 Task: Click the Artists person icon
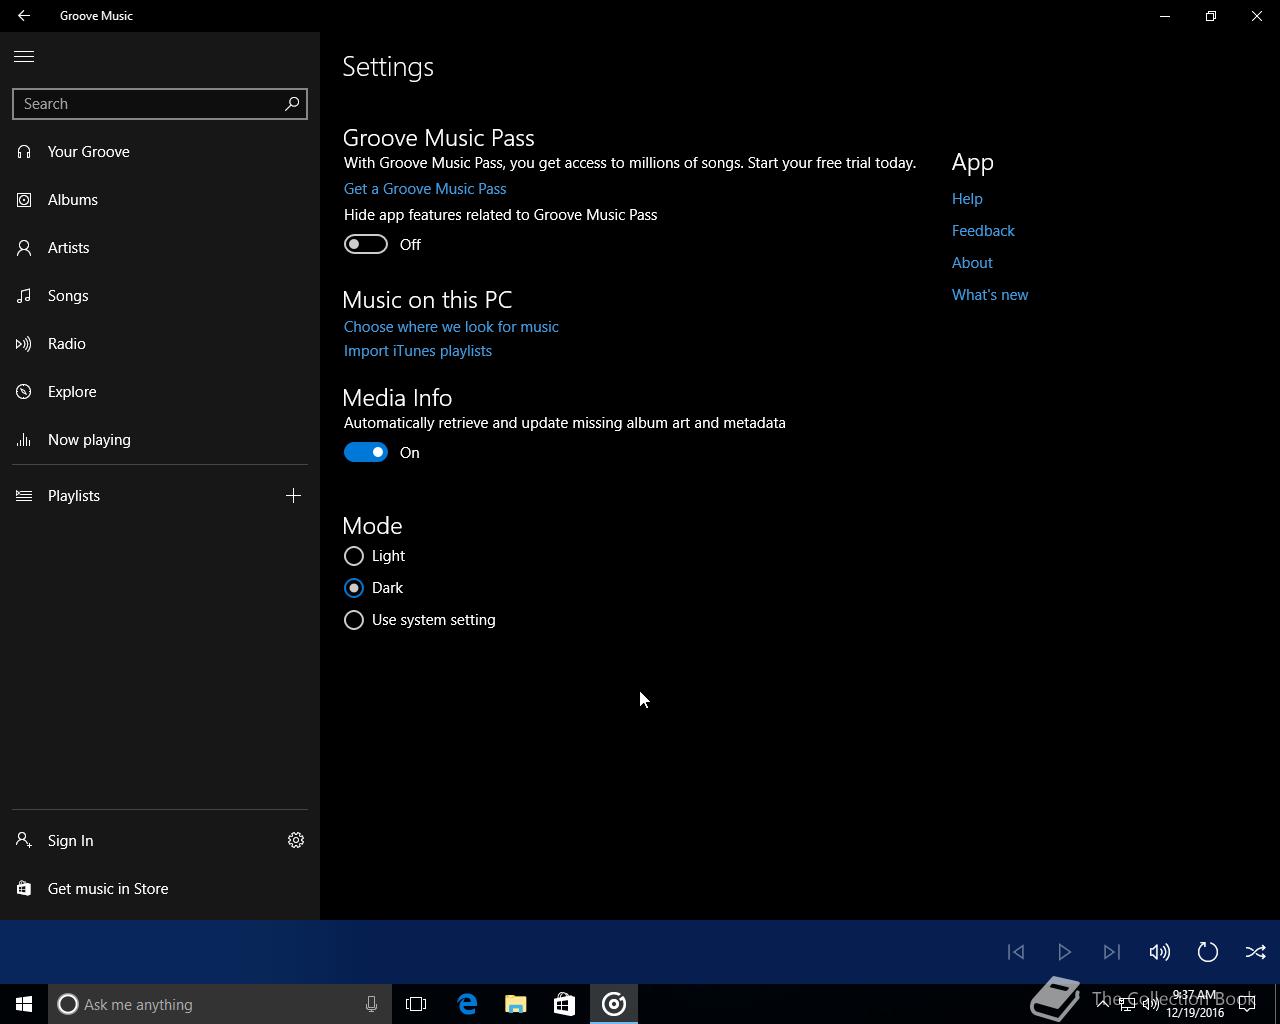click(x=24, y=248)
